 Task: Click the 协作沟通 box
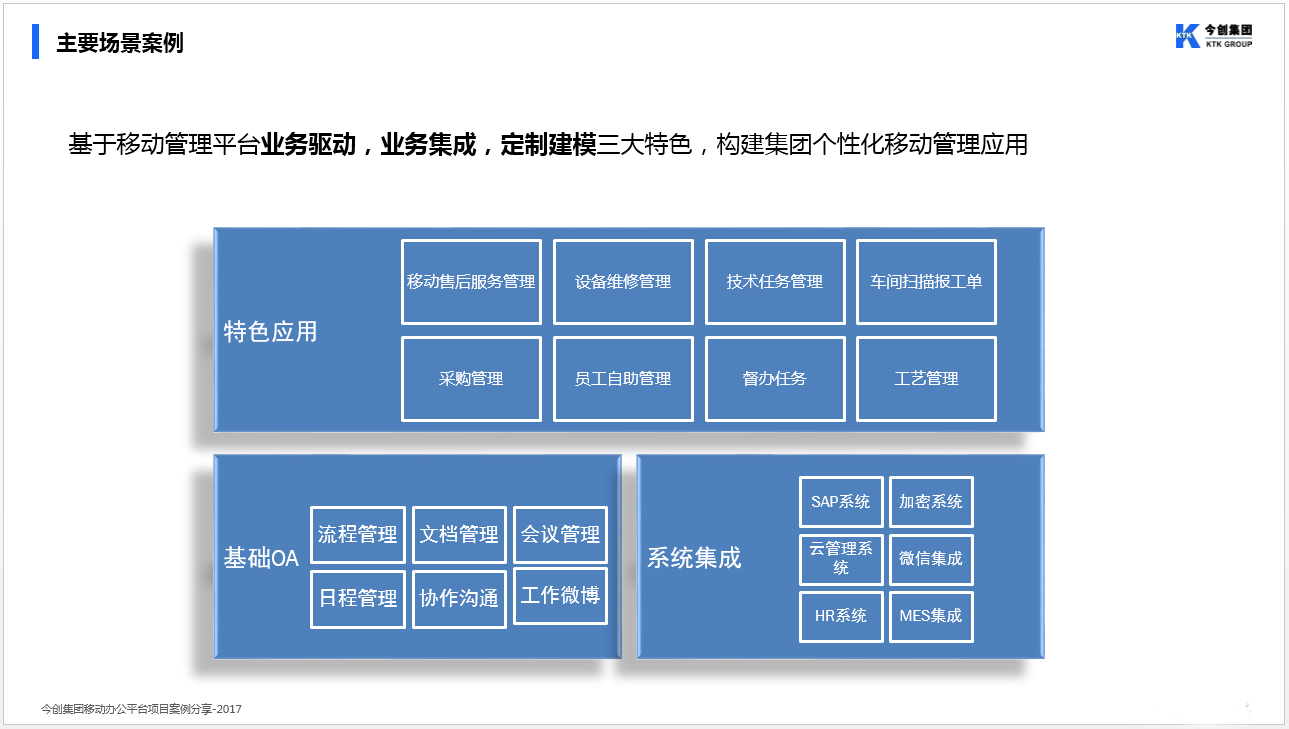tap(459, 599)
